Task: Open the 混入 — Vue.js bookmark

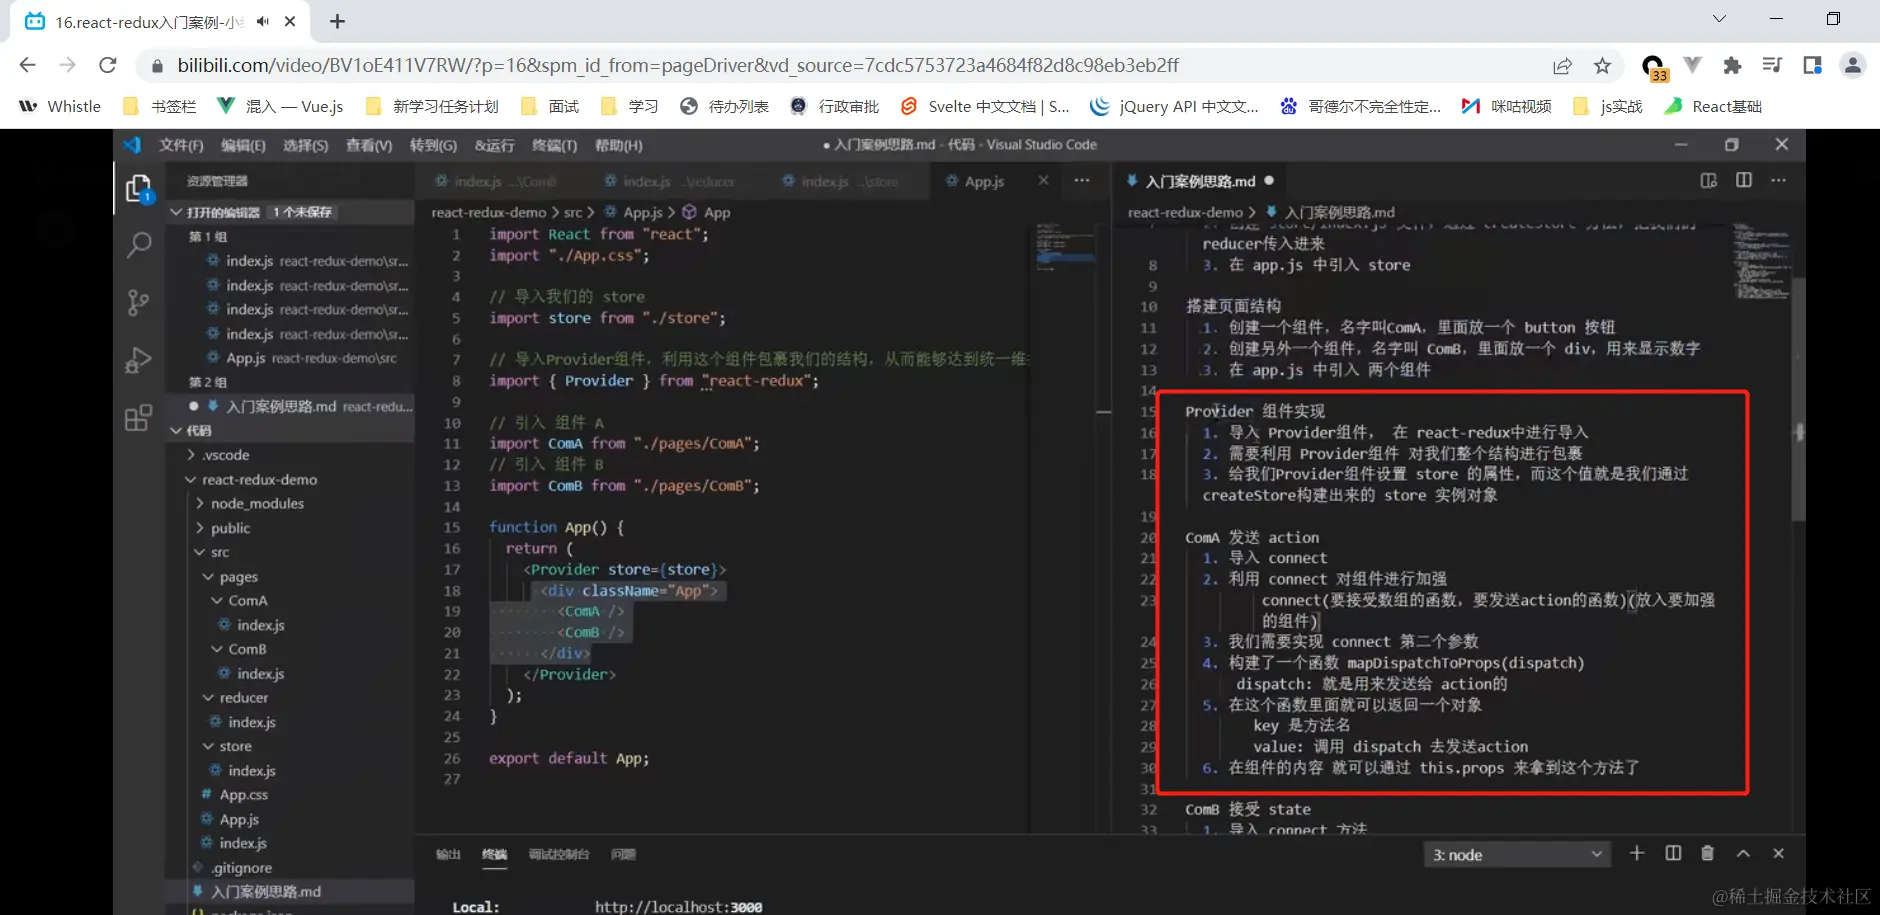Action: pyautogui.click(x=281, y=106)
